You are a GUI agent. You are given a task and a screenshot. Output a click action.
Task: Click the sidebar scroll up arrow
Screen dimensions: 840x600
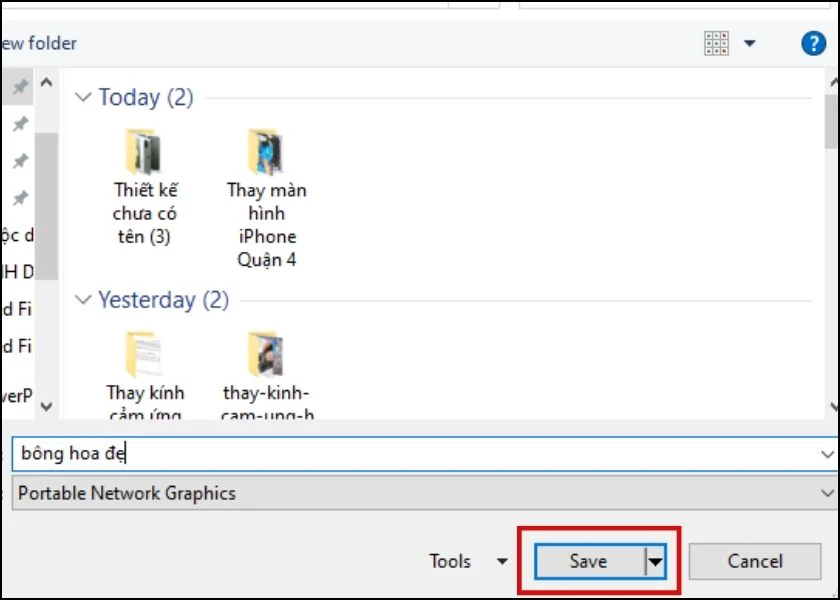click(x=47, y=82)
